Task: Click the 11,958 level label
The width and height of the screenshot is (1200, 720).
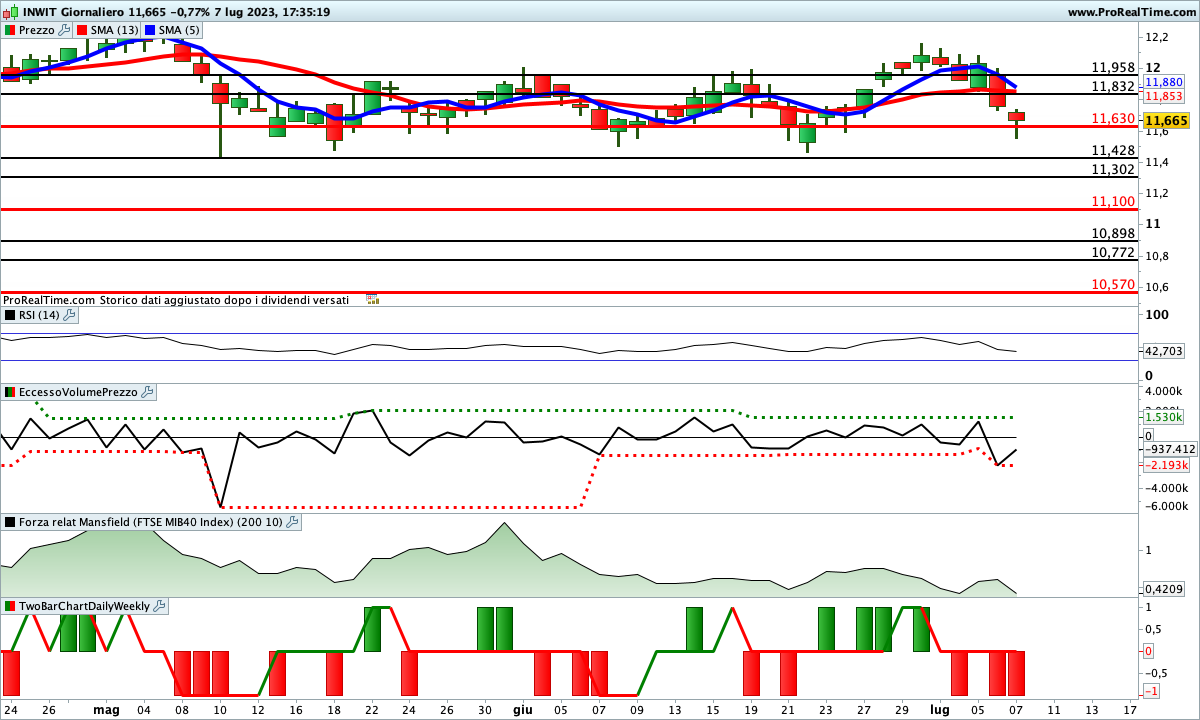Action: click(x=1113, y=67)
